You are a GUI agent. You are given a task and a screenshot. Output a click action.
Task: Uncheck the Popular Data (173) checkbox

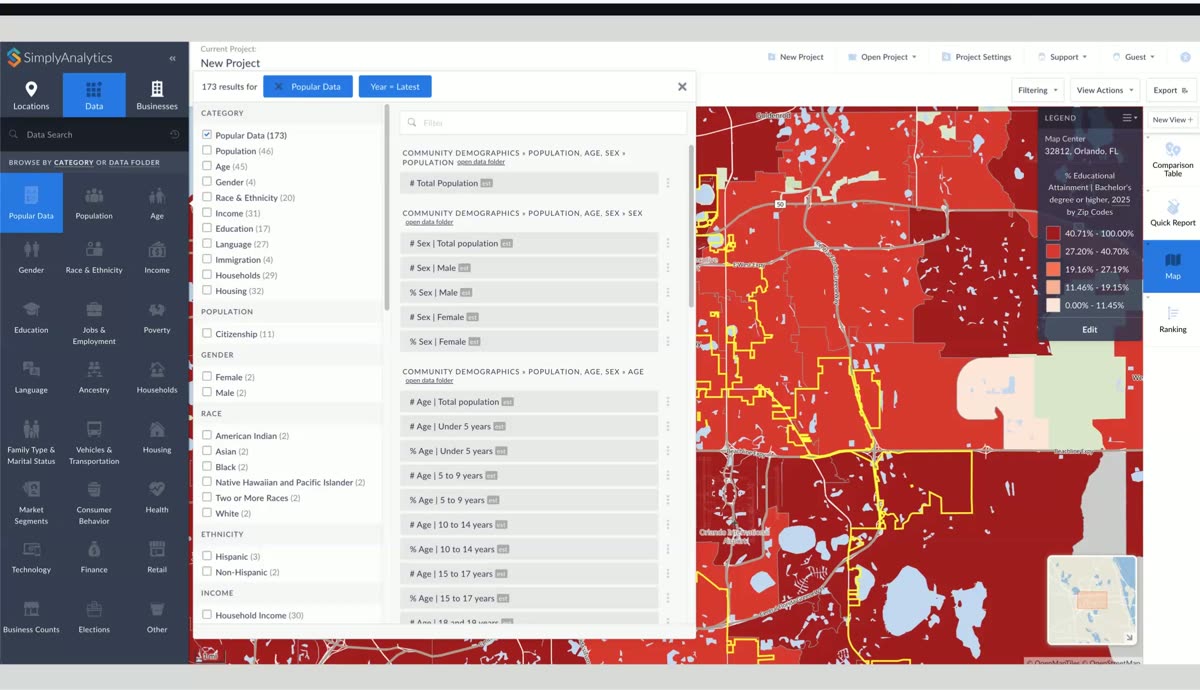click(207, 135)
